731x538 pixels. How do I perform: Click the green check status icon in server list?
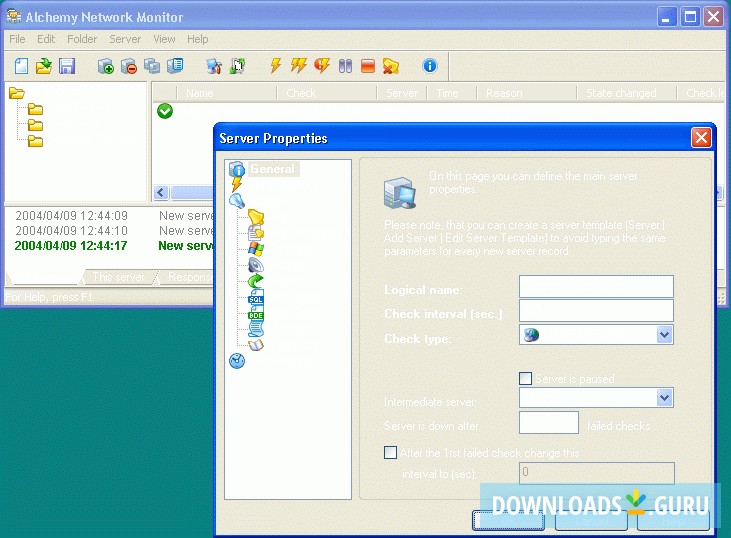165,111
